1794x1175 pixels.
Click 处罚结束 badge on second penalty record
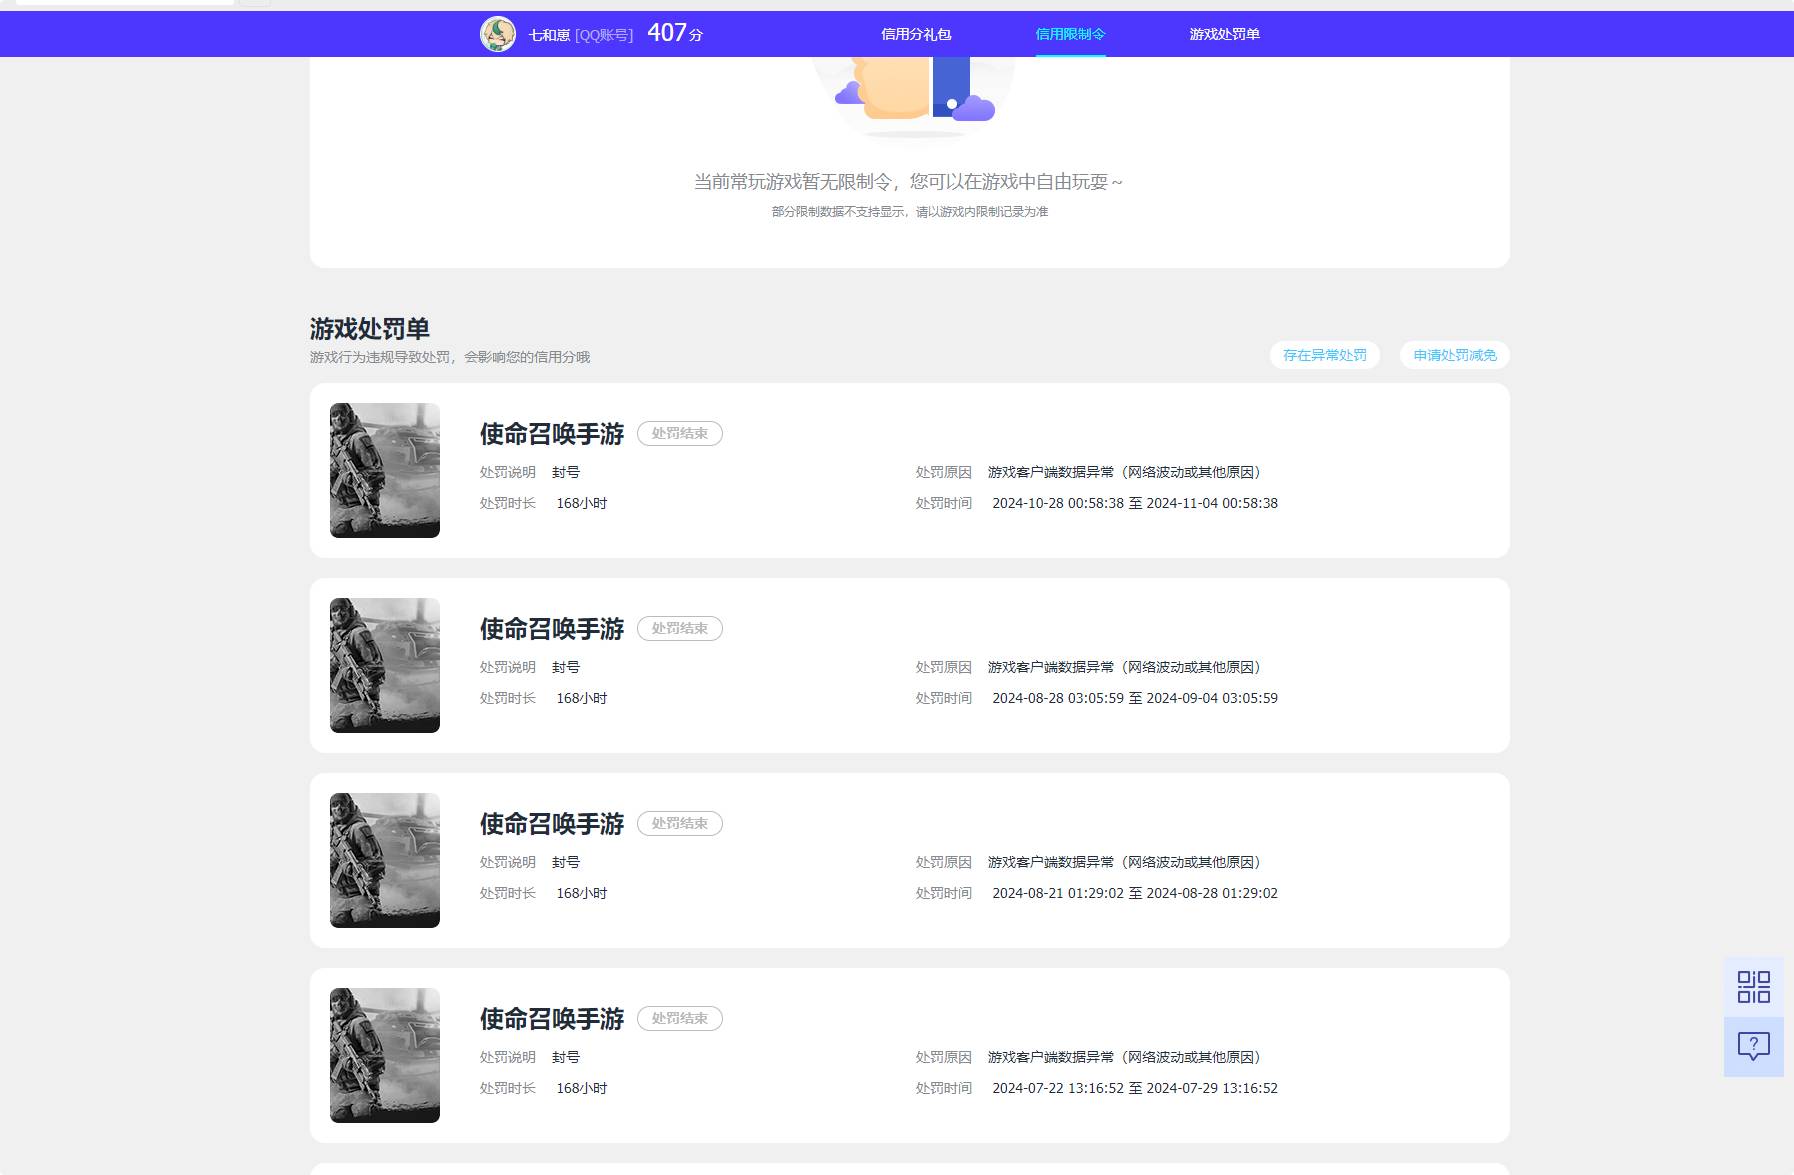click(679, 629)
